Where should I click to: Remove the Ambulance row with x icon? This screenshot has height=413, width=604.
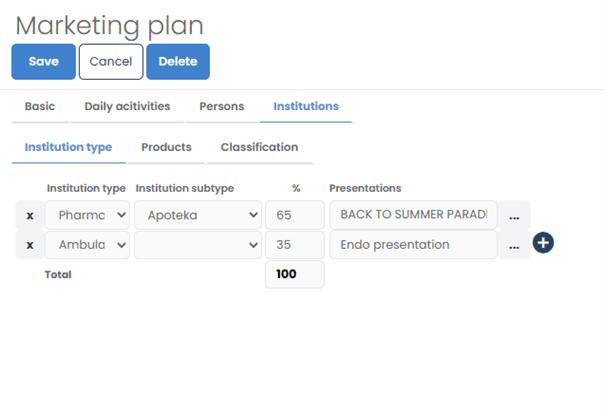[29, 245]
